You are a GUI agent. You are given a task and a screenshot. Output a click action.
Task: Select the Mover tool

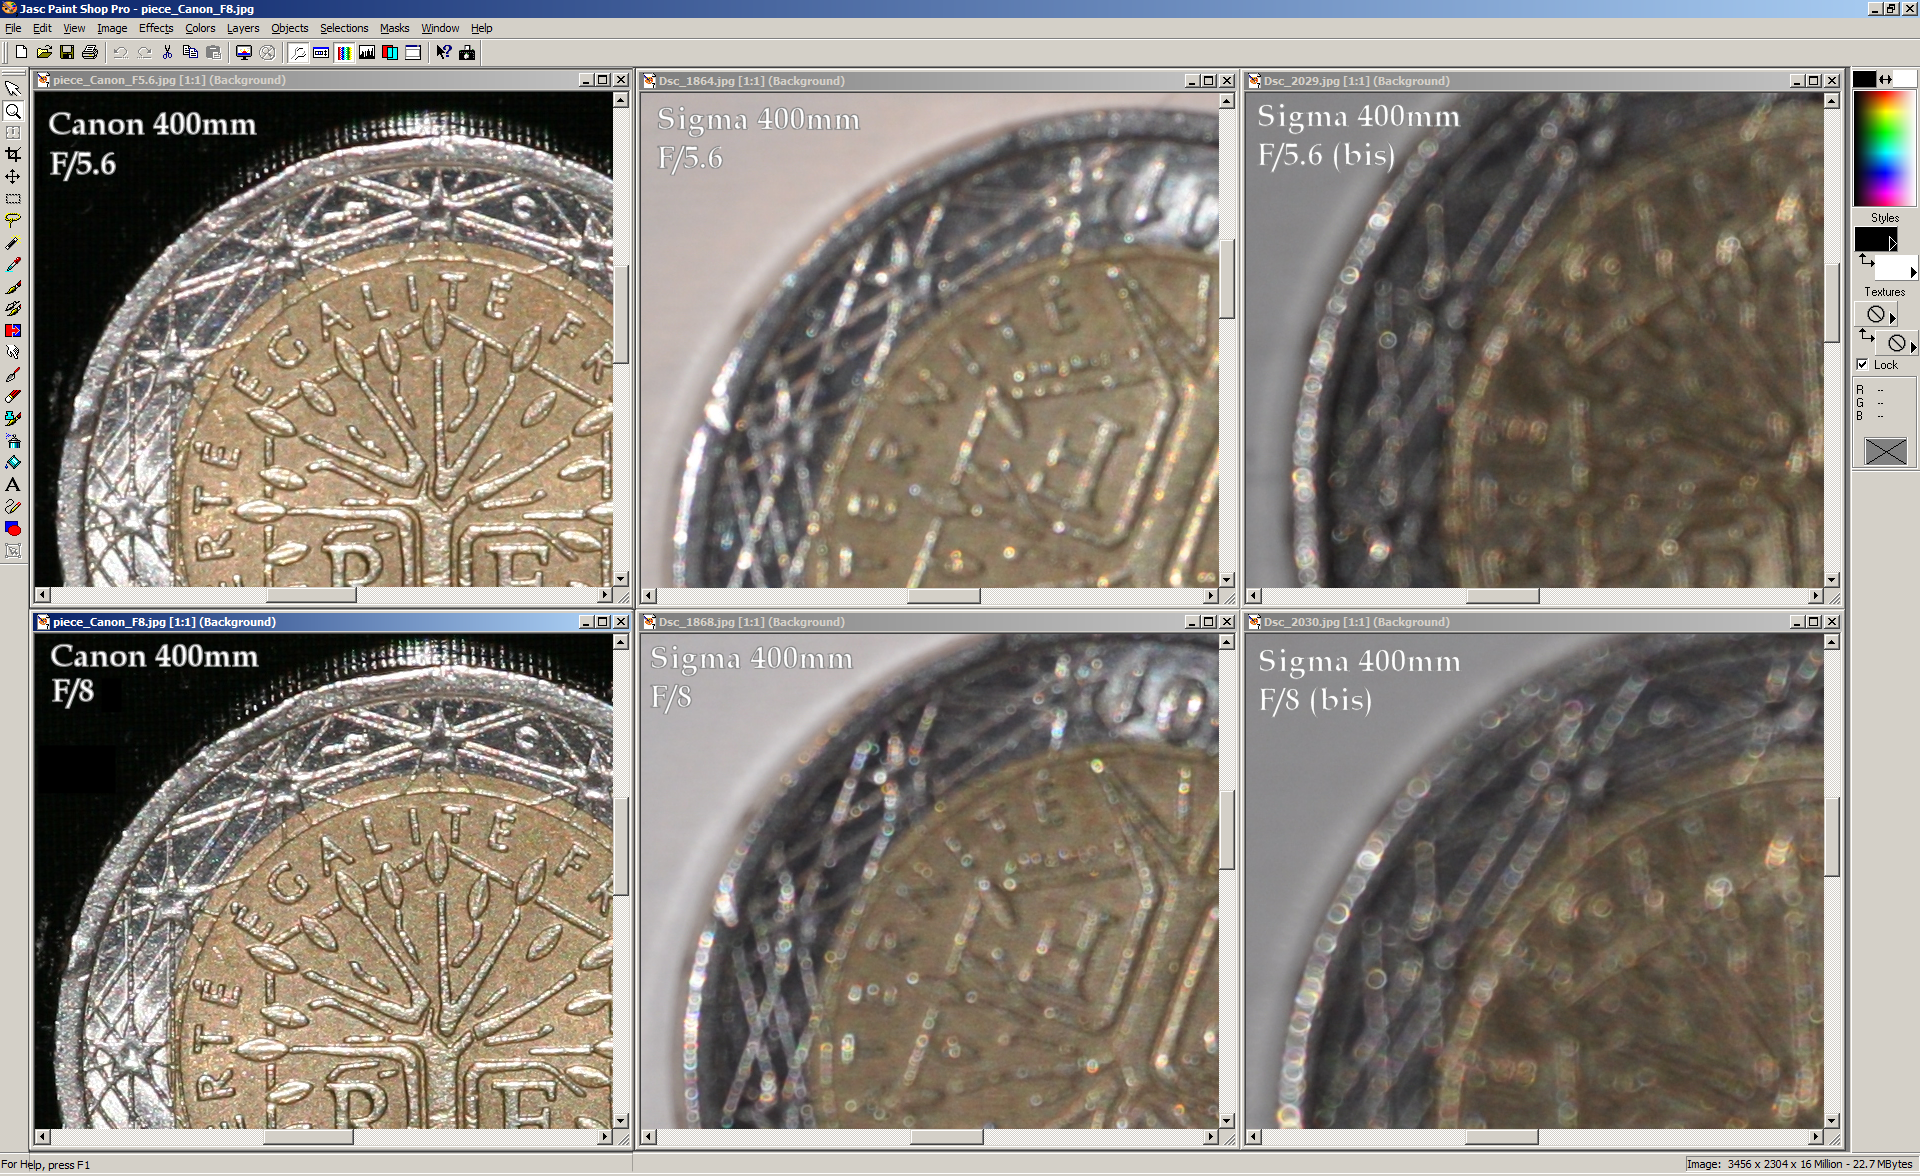[x=13, y=177]
